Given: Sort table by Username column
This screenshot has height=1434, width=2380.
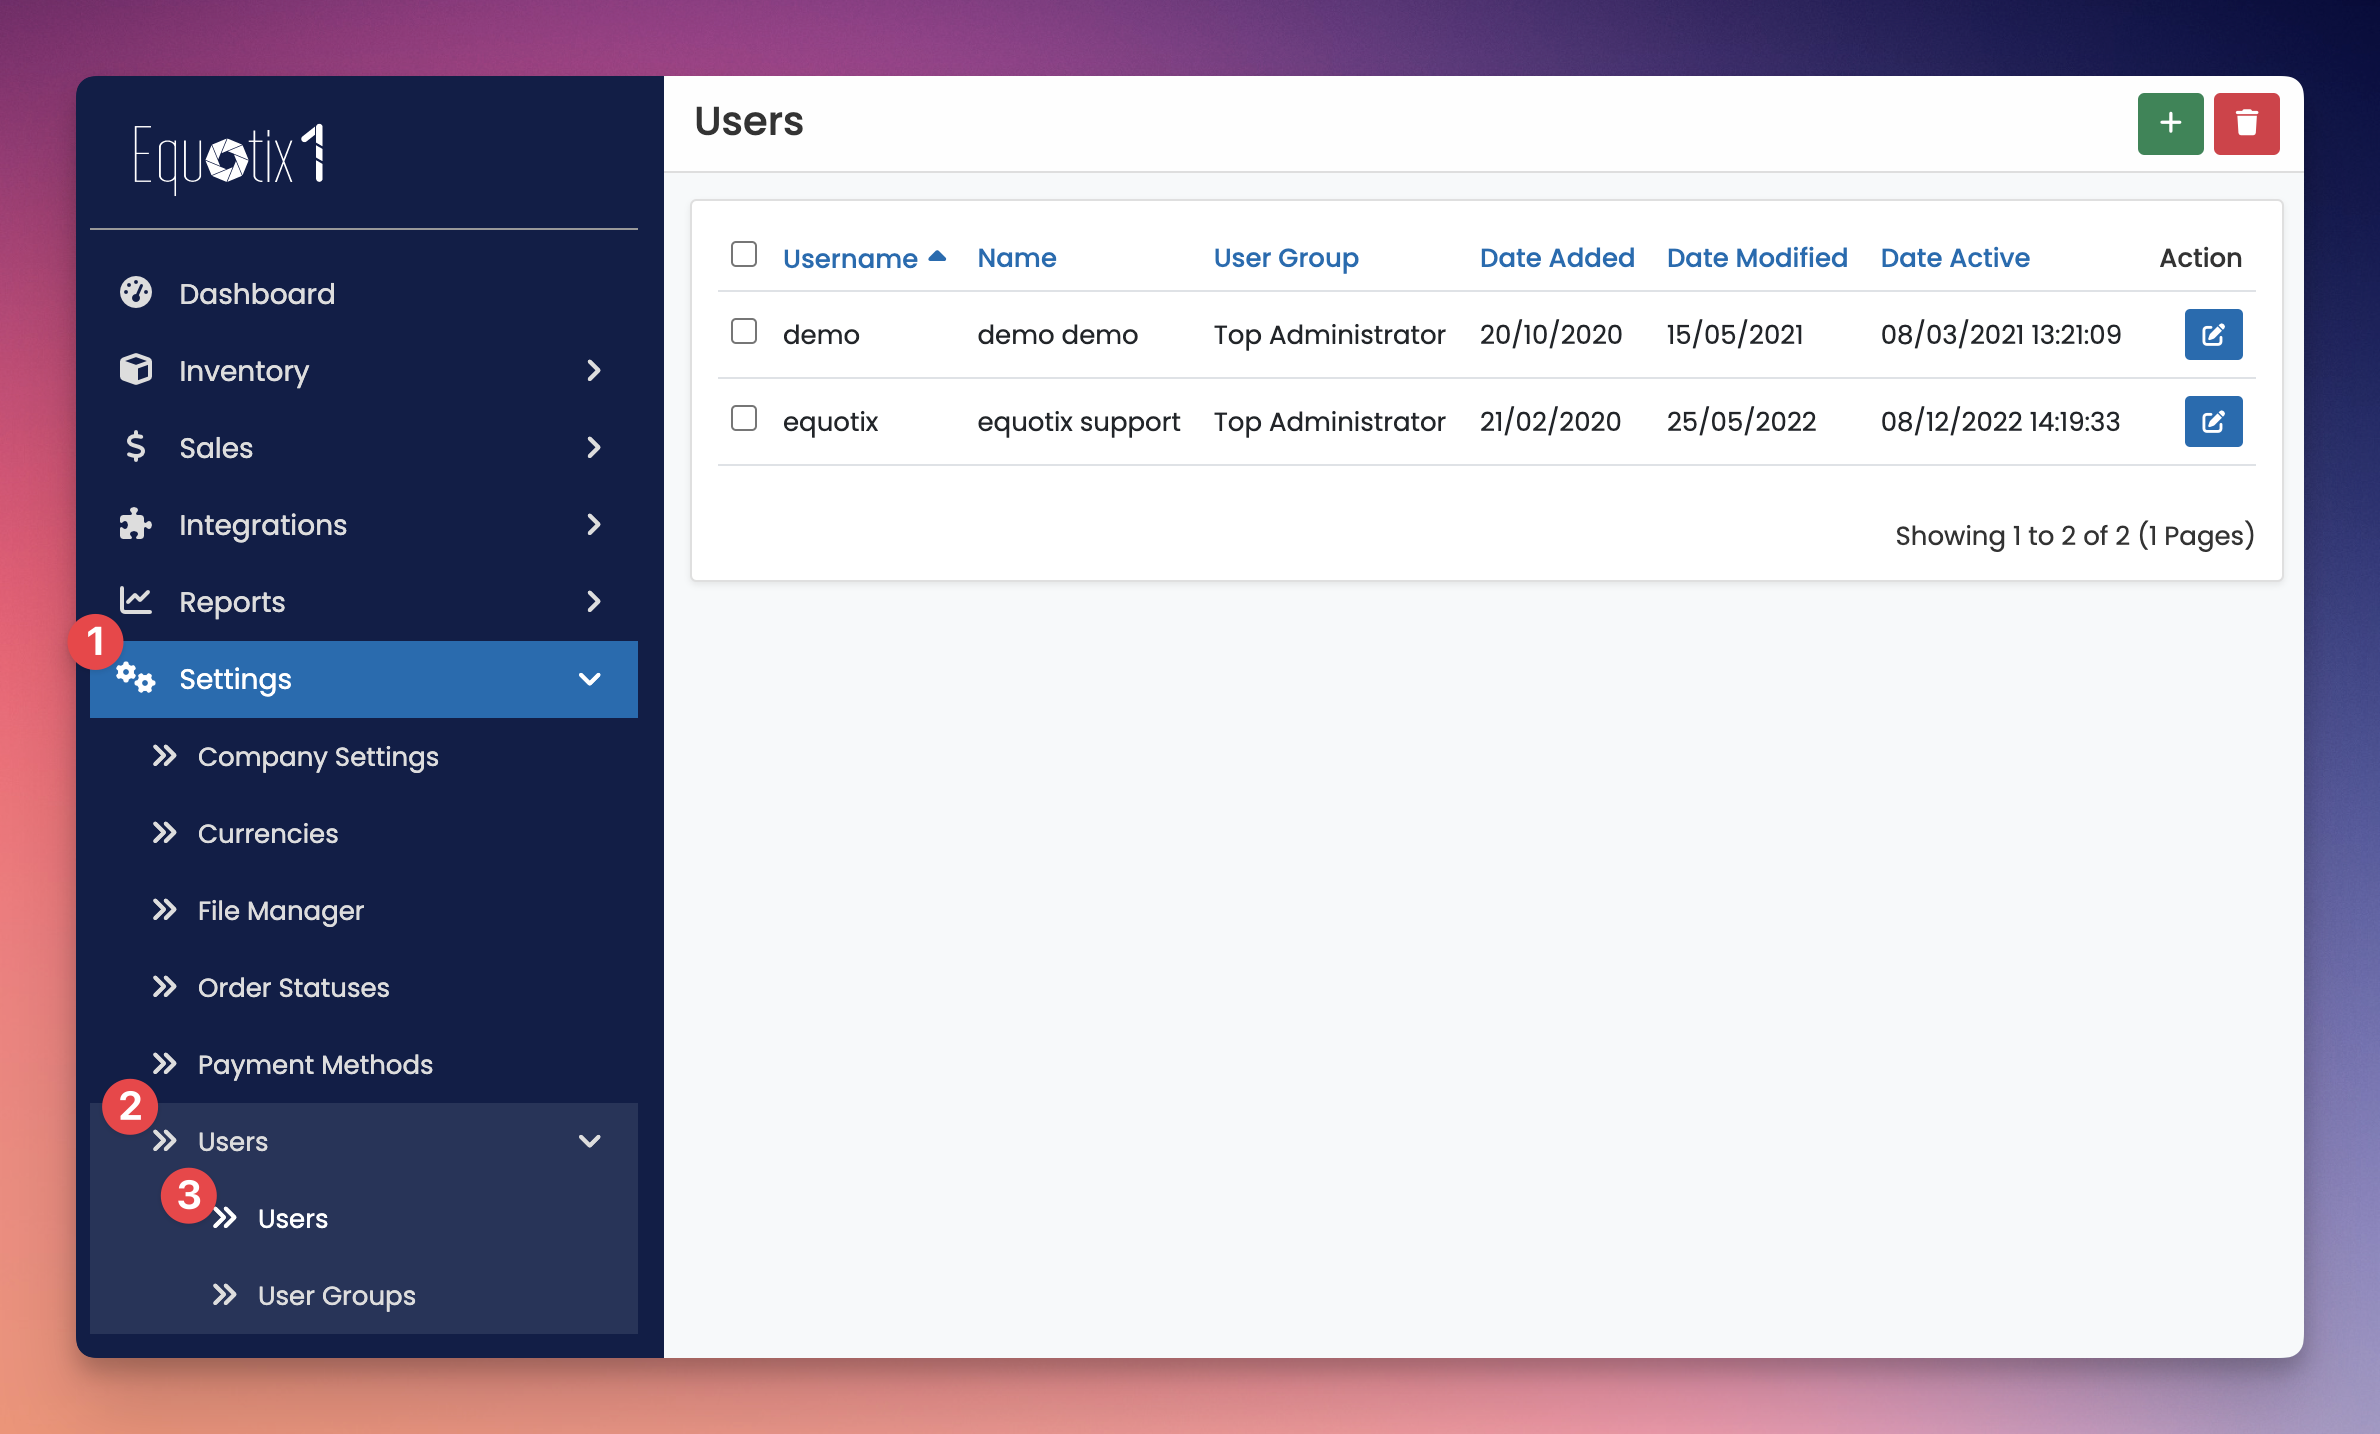Looking at the screenshot, I should coord(850,258).
